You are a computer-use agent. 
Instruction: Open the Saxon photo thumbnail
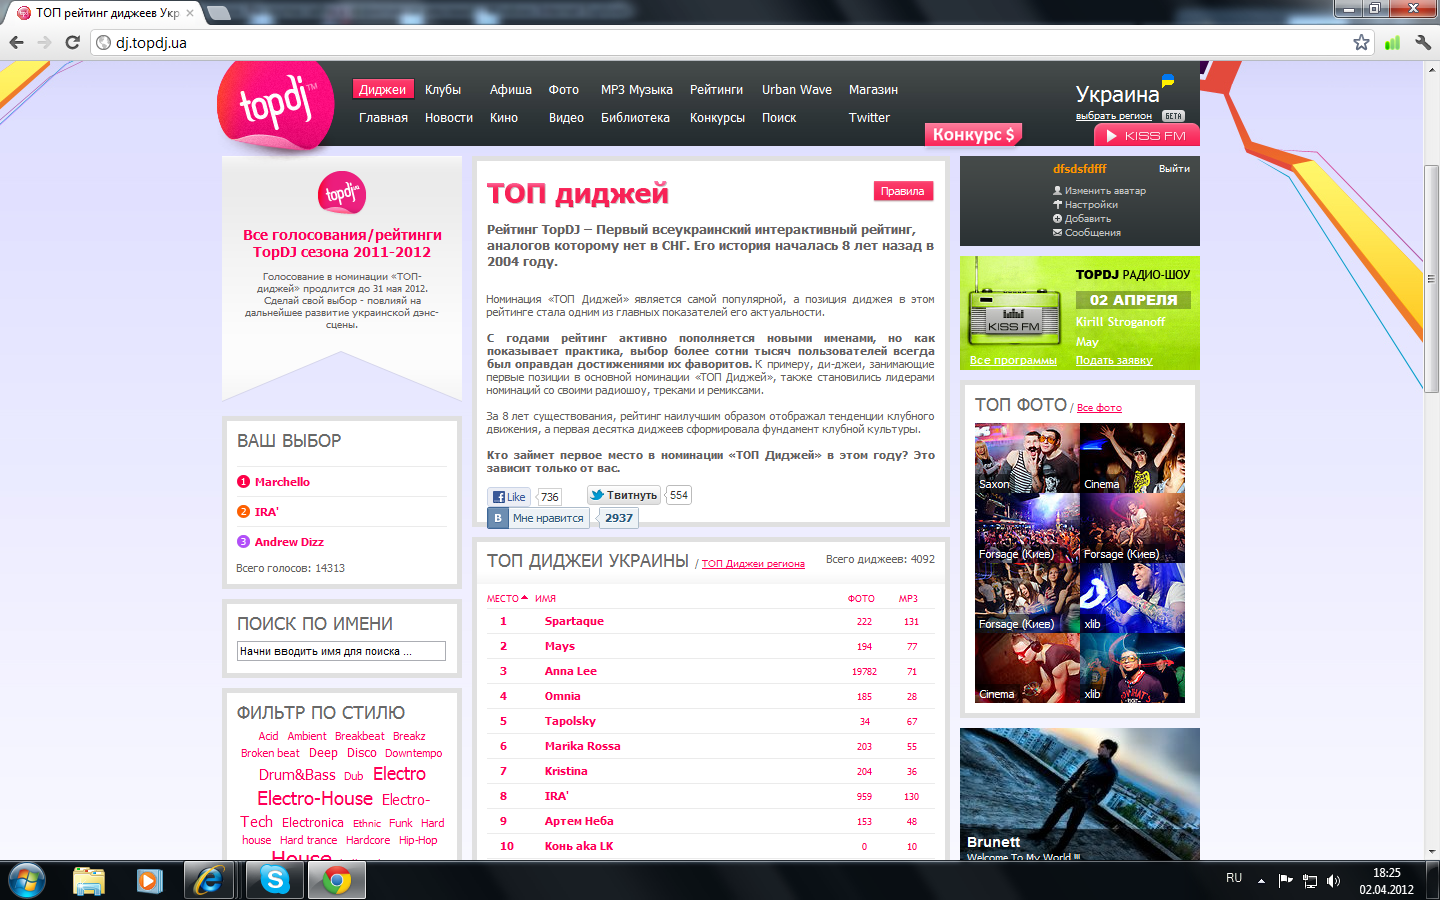pos(1027,458)
